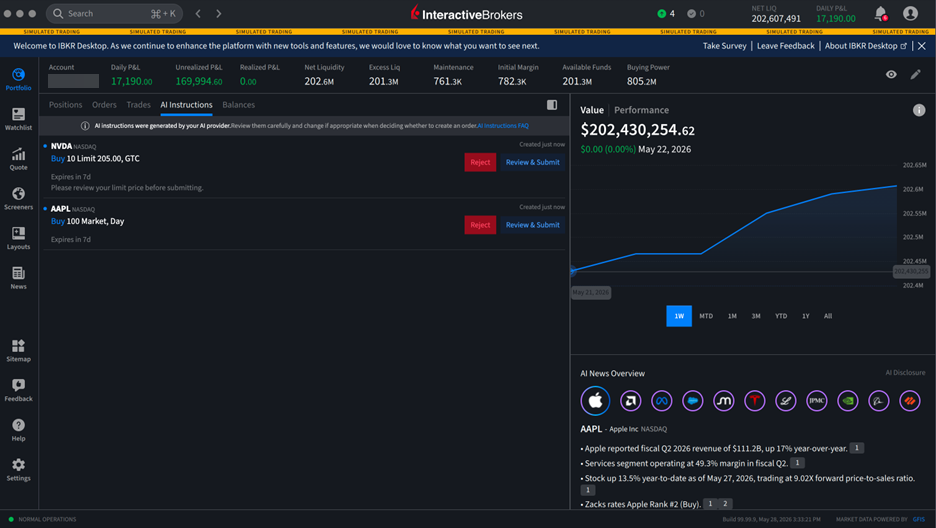Viewport: 936px width, 528px height.
Task: Select the AMD logo in AI News Overview
Action: [x=630, y=401]
